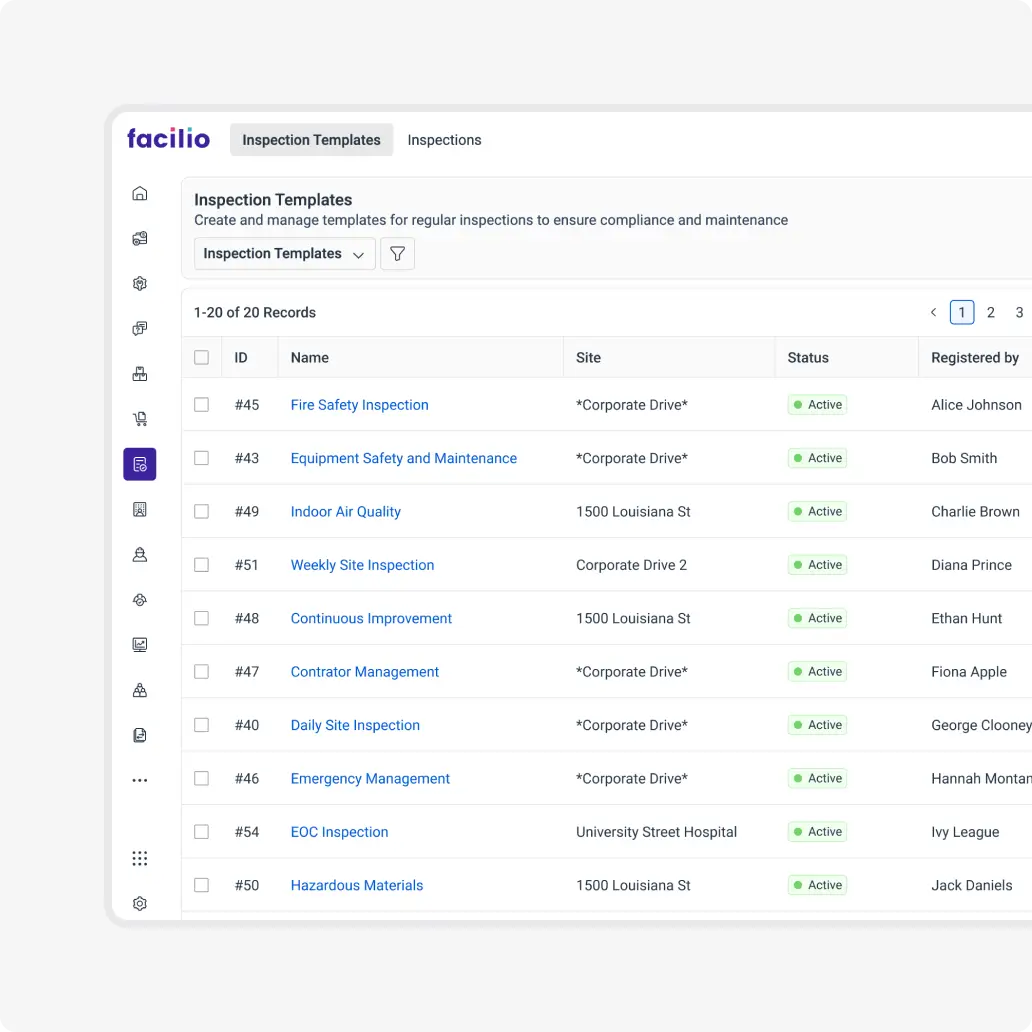Open the Indoor Air Quality template link
The image size is (1032, 1032).
coord(345,511)
